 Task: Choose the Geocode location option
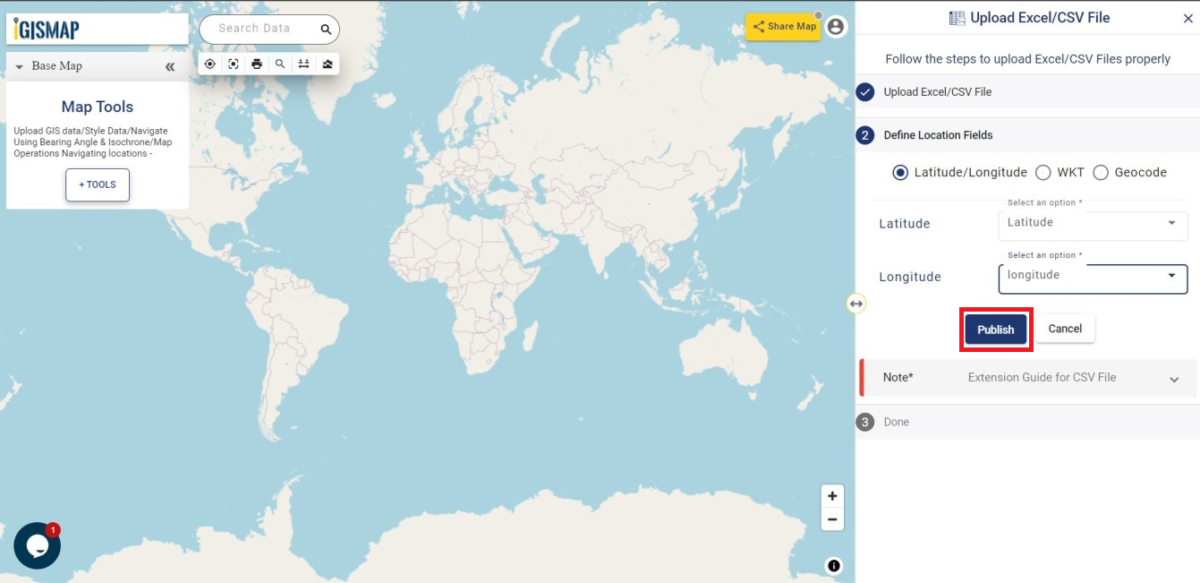1100,172
